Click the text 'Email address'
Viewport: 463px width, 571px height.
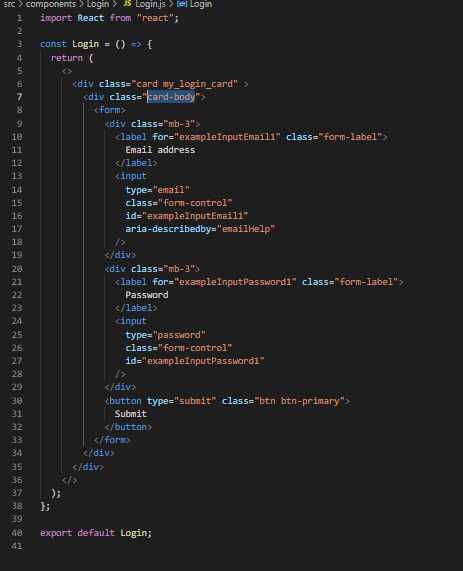coord(160,150)
